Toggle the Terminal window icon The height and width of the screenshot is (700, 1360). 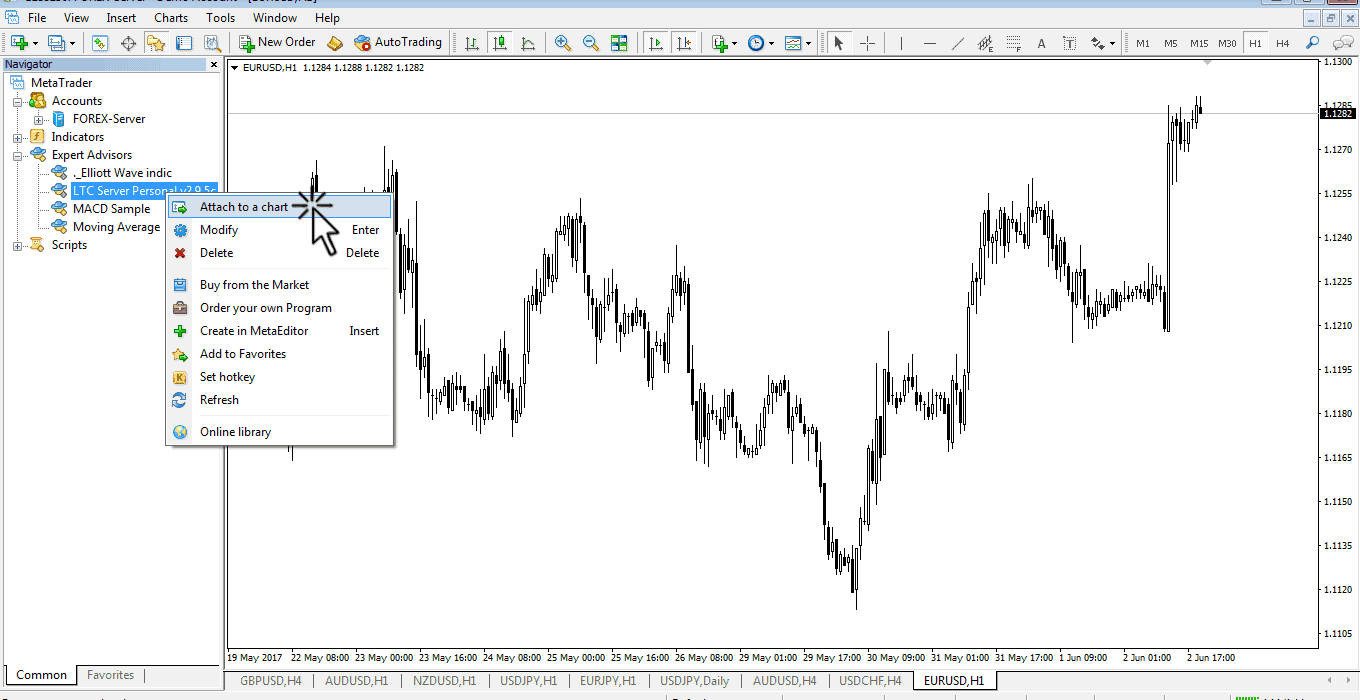click(184, 43)
